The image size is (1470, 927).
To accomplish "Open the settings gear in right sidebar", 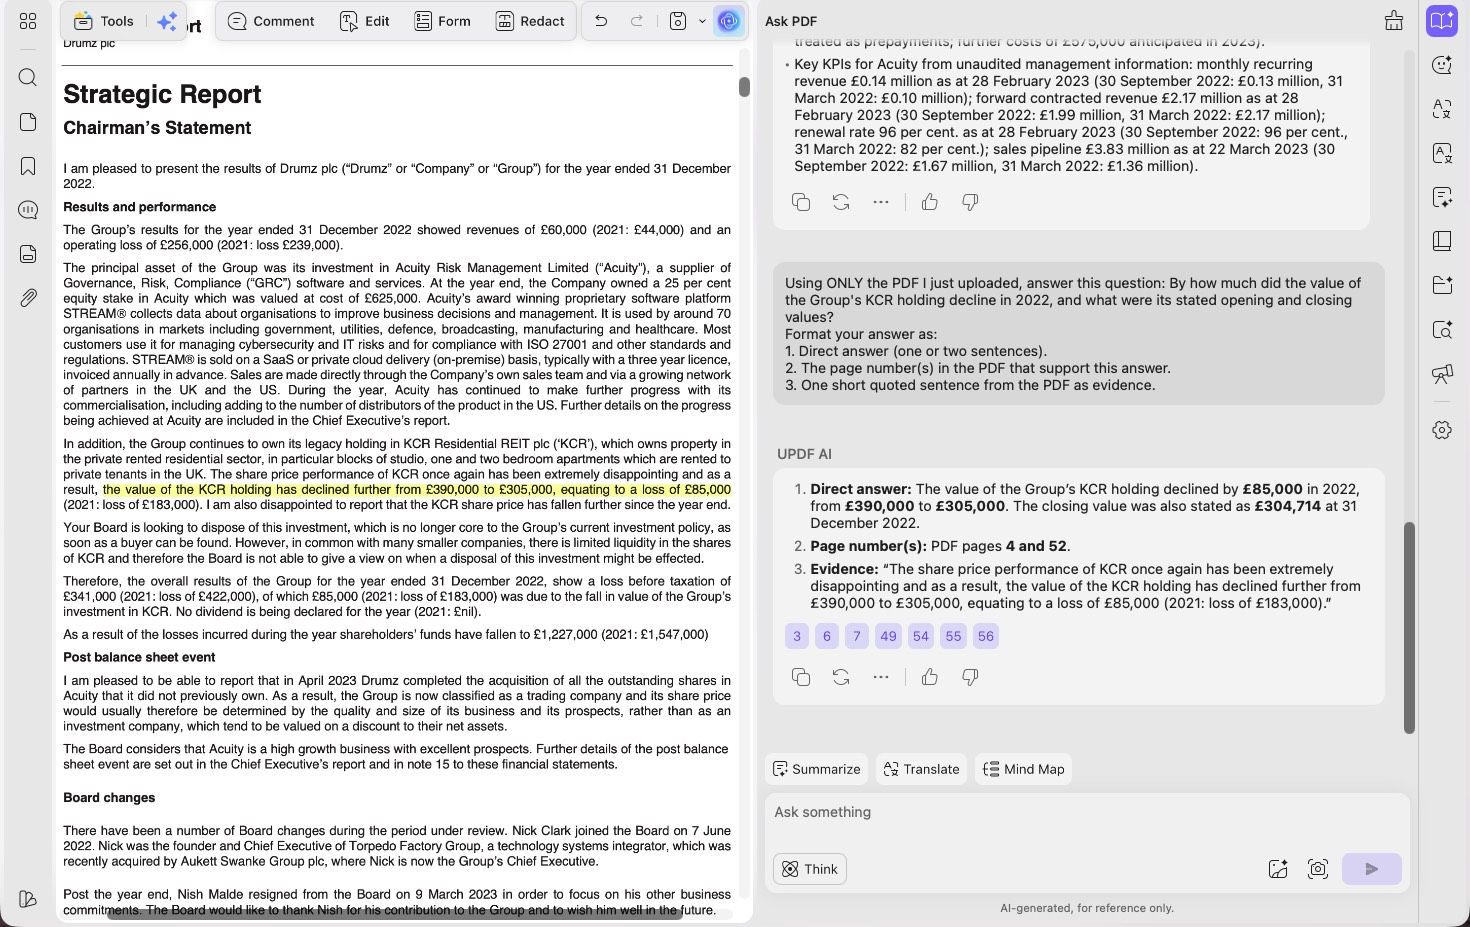I will click(x=1442, y=430).
